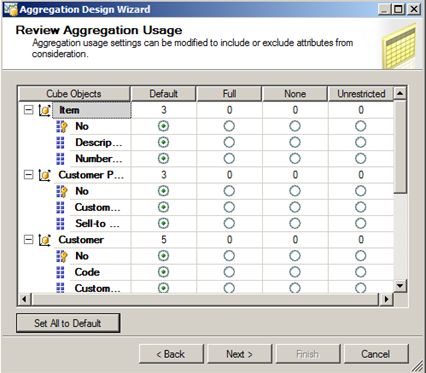
Task: Click the Full column header
Action: click(229, 94)
